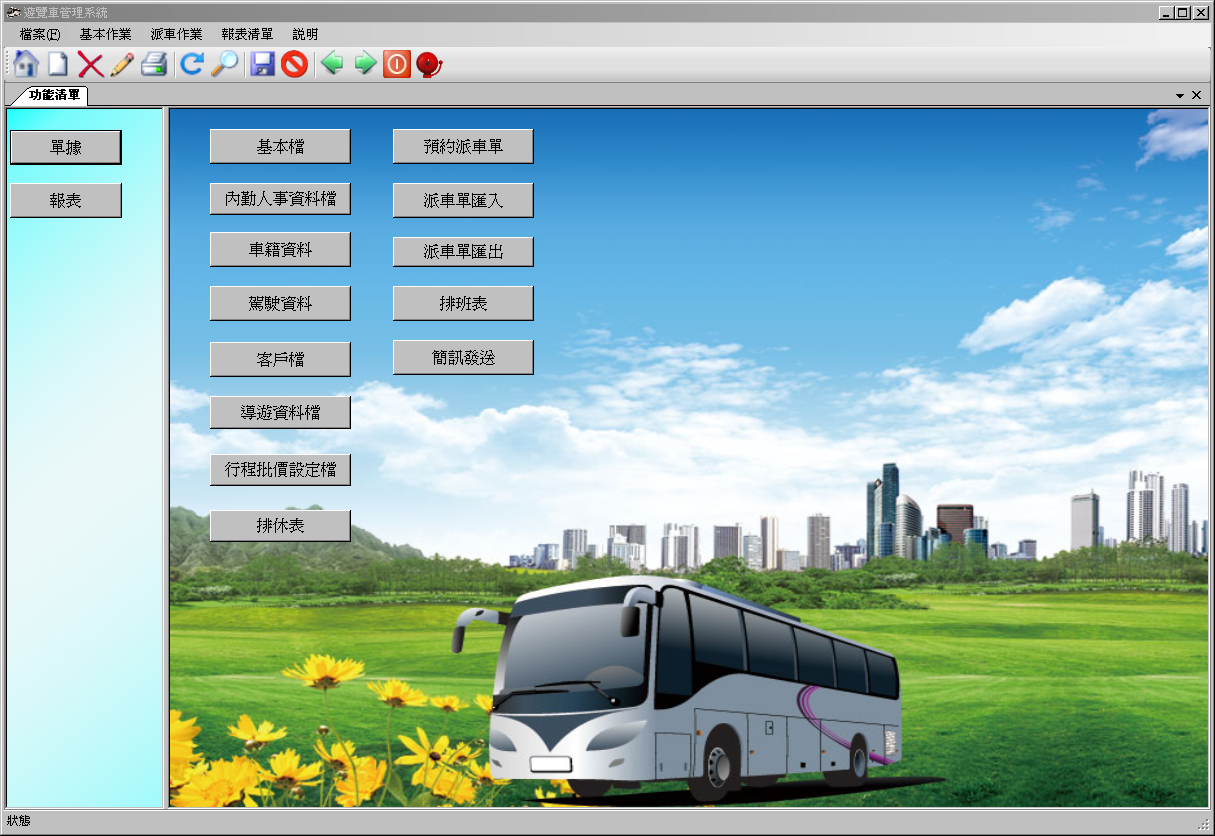Maximize the application window

click(1183, 12)
